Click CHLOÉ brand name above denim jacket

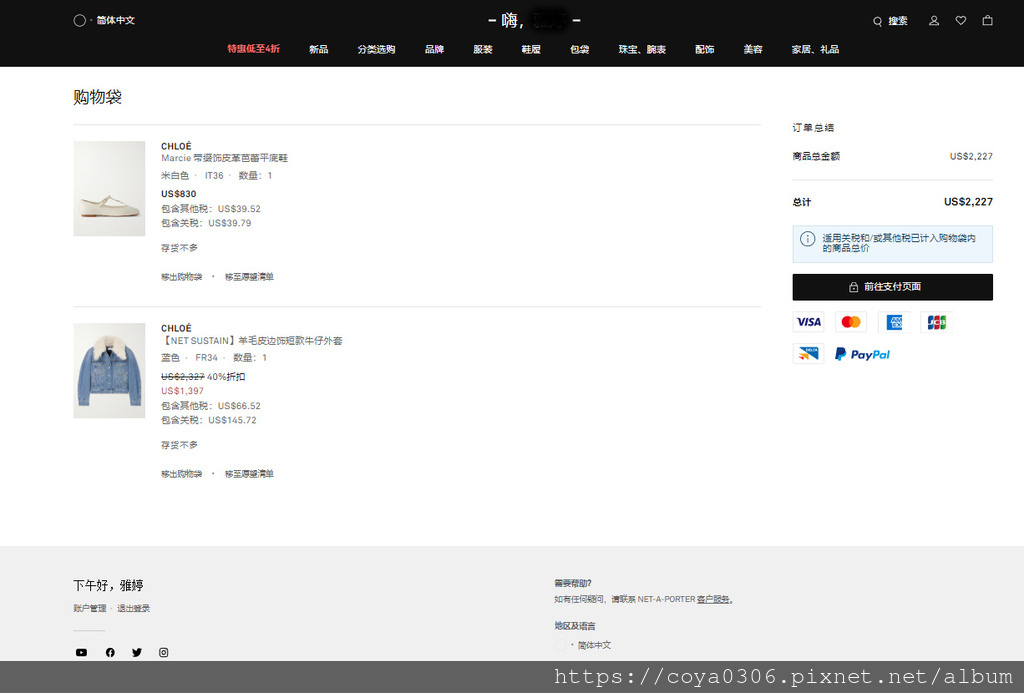(x=176, y=328)
